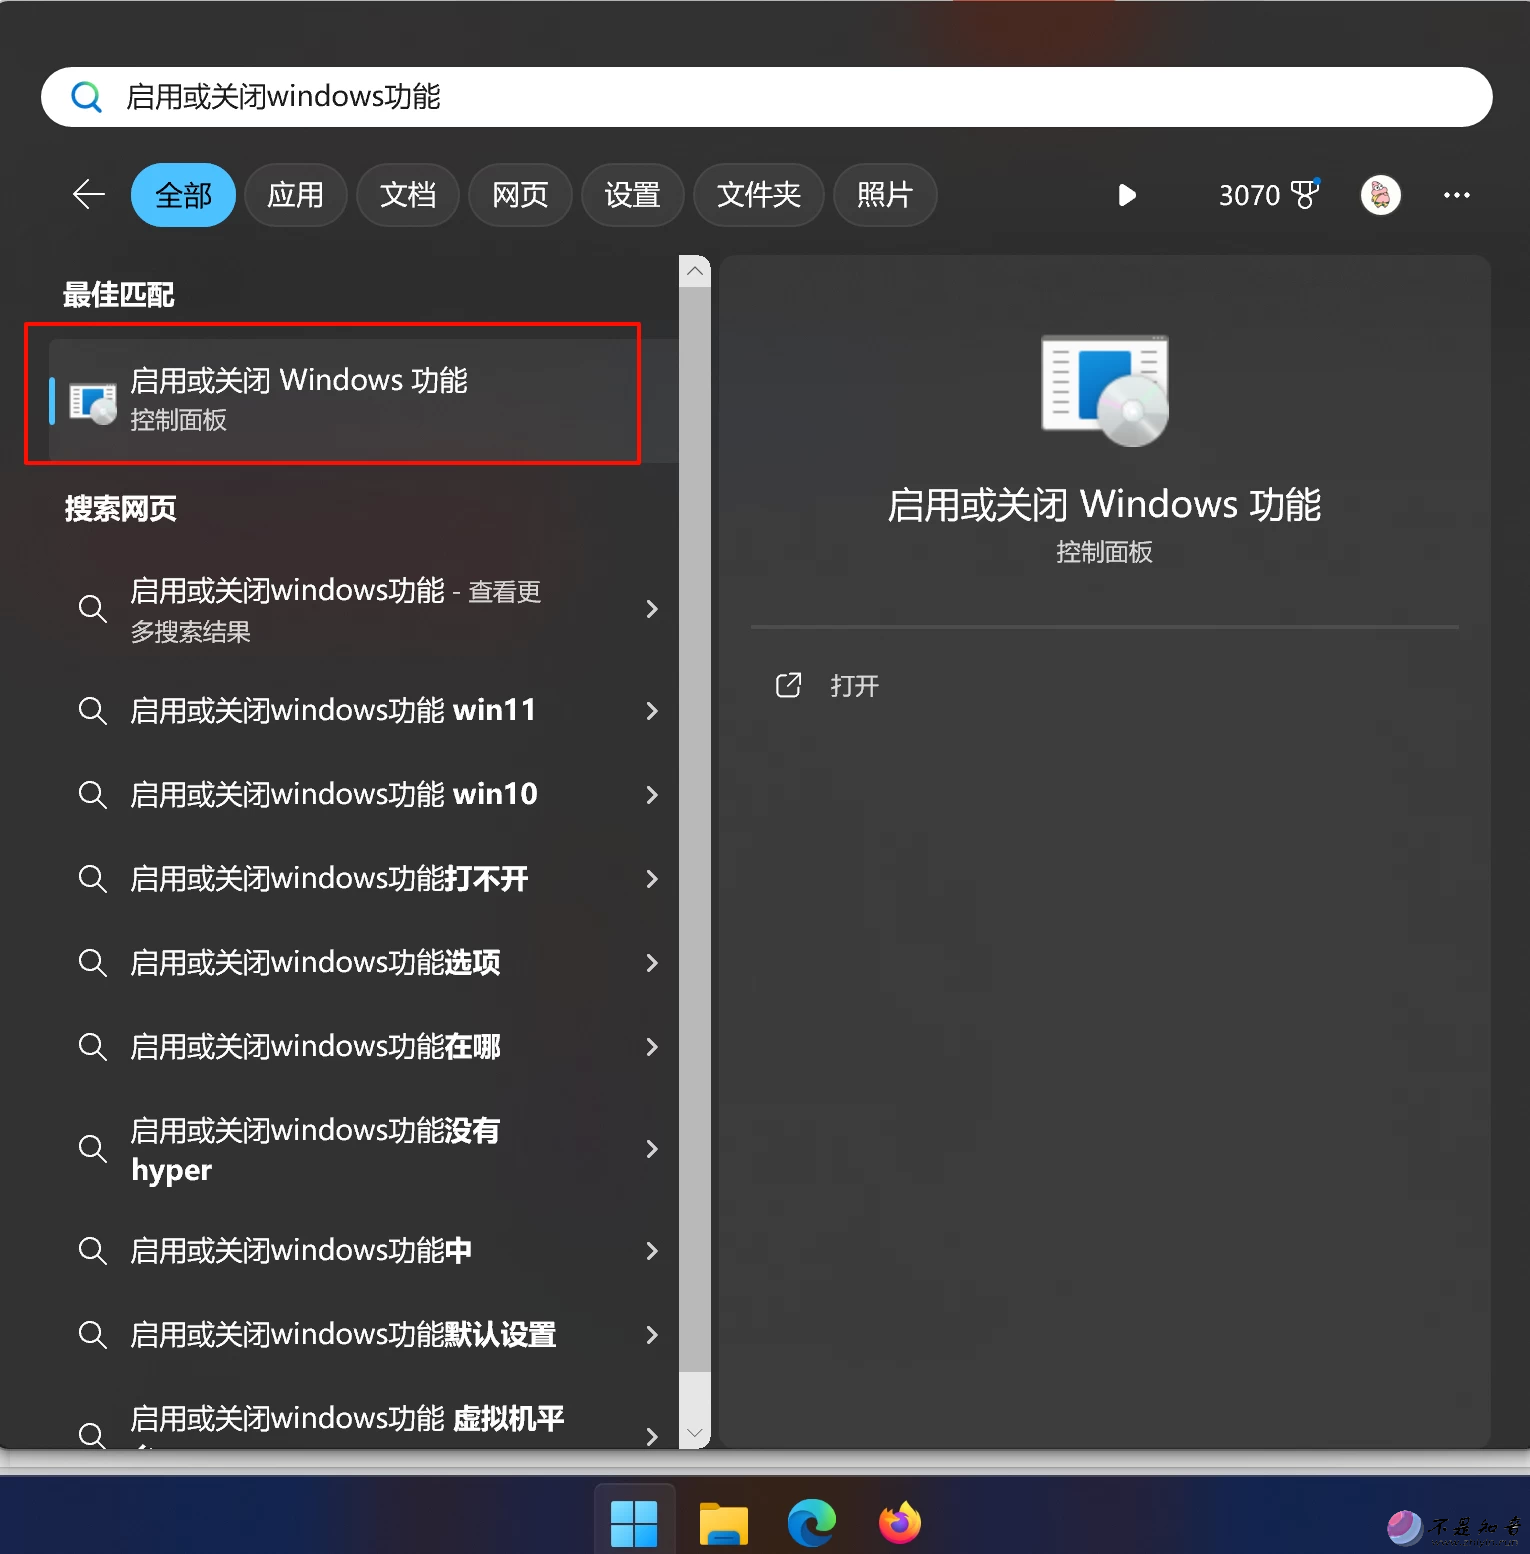Click results list scrollbar down arrow
The image size is (1530, 1554).
[x=695, y=1432]
